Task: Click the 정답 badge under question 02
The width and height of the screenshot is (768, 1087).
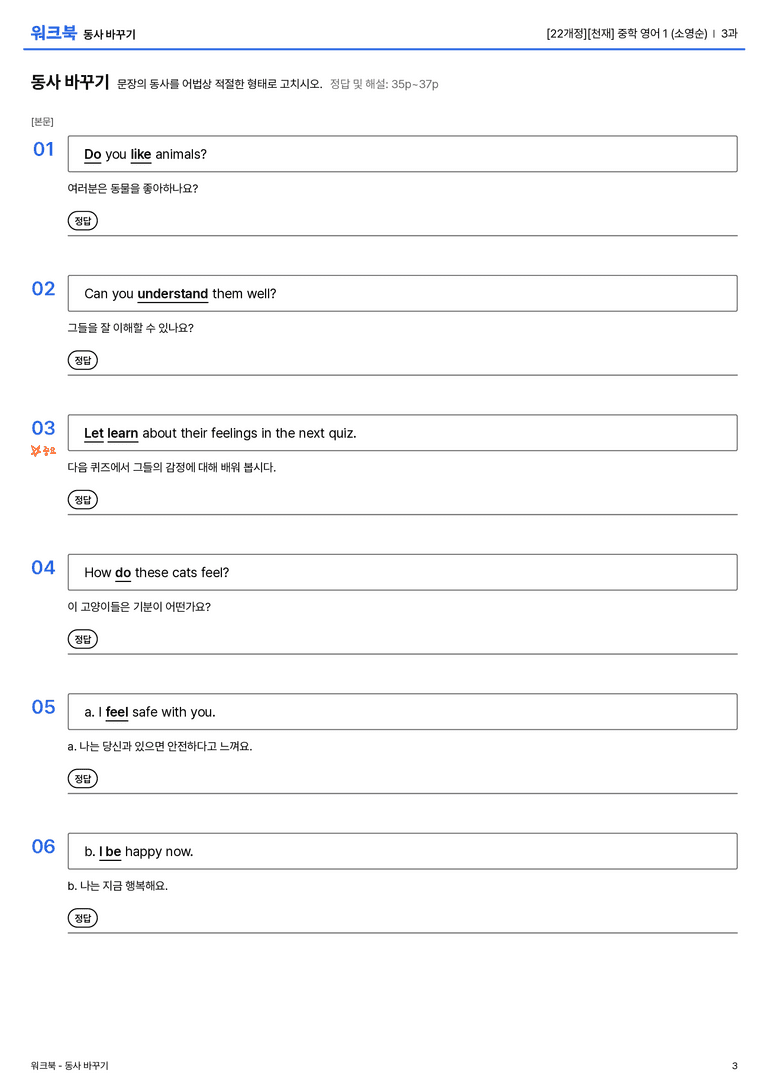Action: (82, 360)
